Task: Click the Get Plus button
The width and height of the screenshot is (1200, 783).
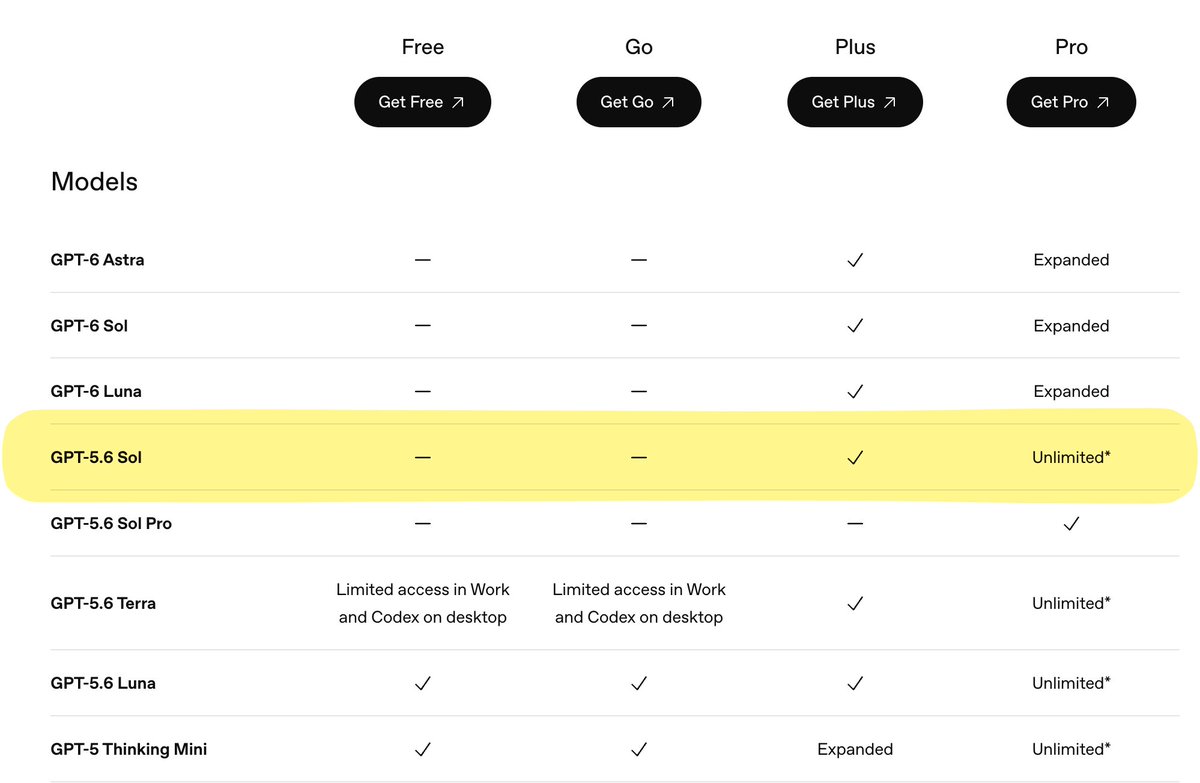Action: point(854,102)
